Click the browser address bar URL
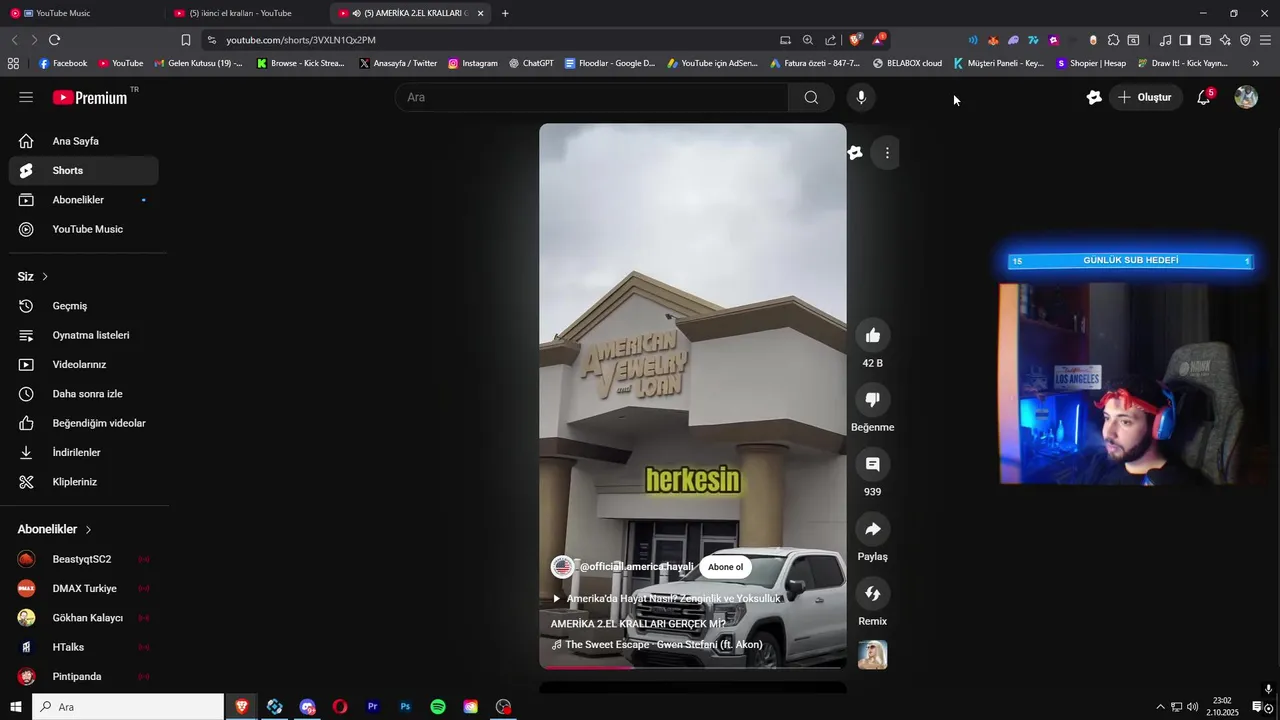 click(x=300, y=40)
